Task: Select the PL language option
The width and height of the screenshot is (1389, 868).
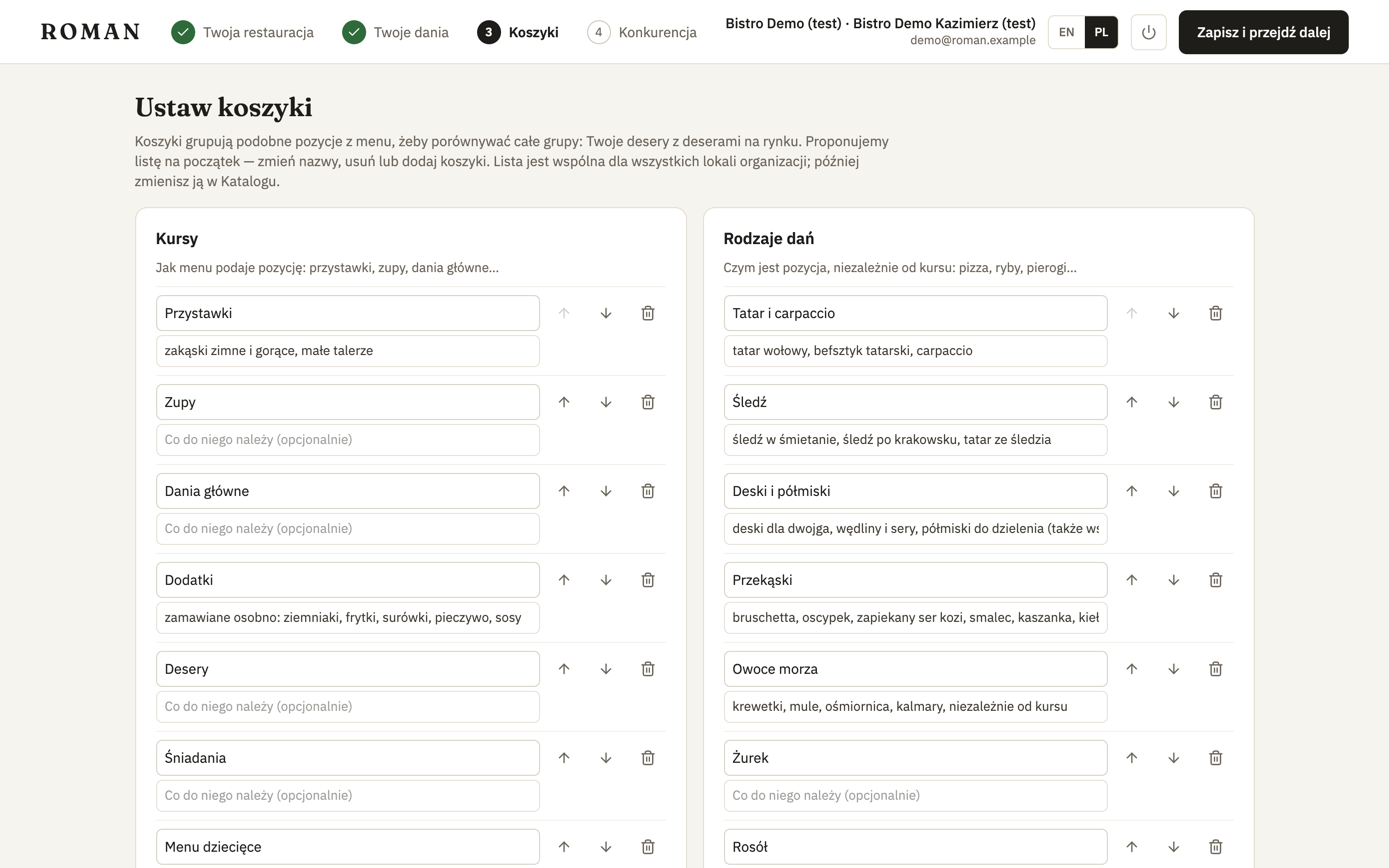Action: [x=1101, y=32]
